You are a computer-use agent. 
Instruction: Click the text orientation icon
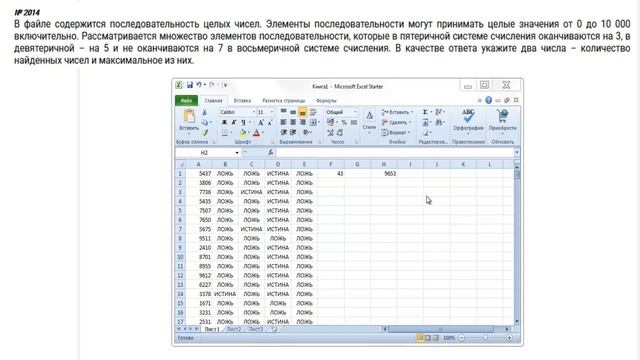(x=307, y=133)
